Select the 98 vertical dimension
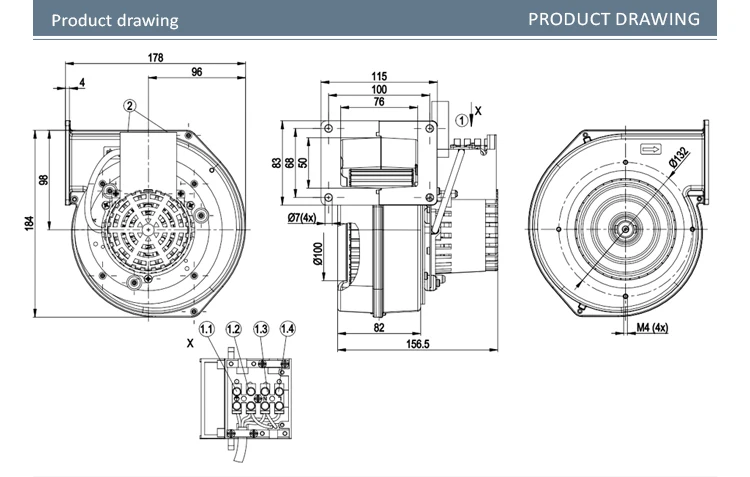 (44, 180)
